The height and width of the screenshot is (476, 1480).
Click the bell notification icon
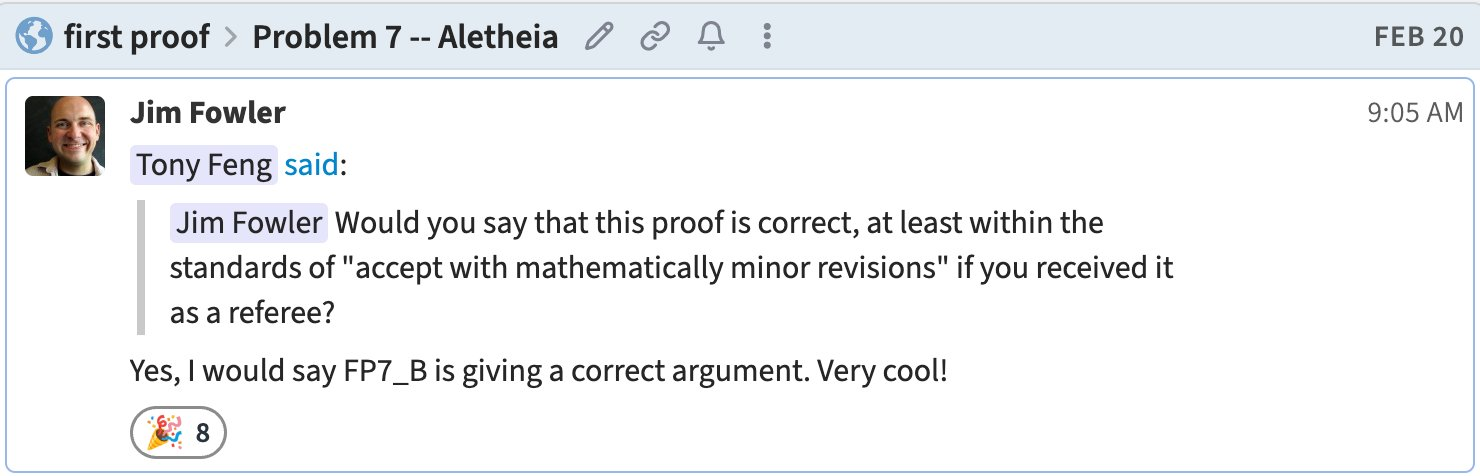[x=711, y=38]
